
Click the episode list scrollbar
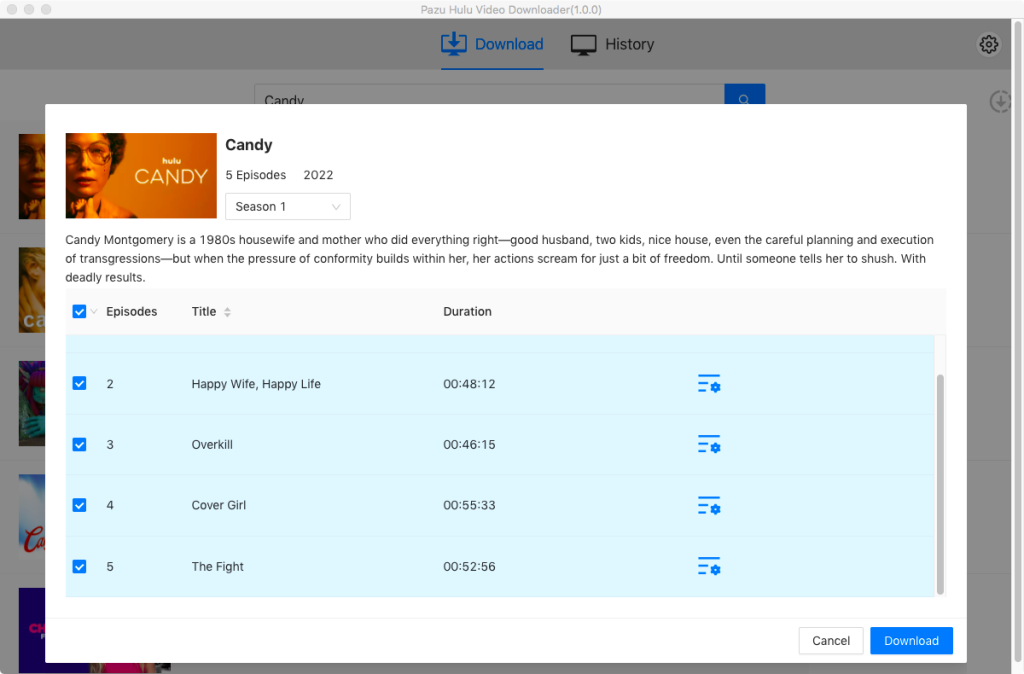(x=940, y=484)
